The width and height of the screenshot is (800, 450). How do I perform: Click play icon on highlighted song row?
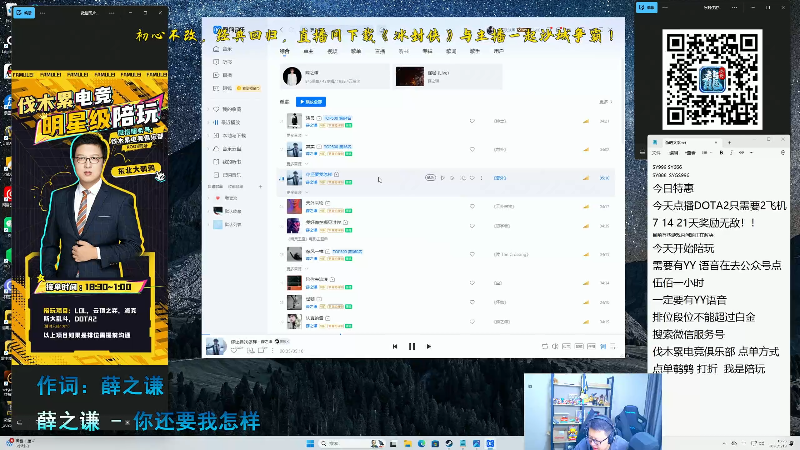coord(442,178)
